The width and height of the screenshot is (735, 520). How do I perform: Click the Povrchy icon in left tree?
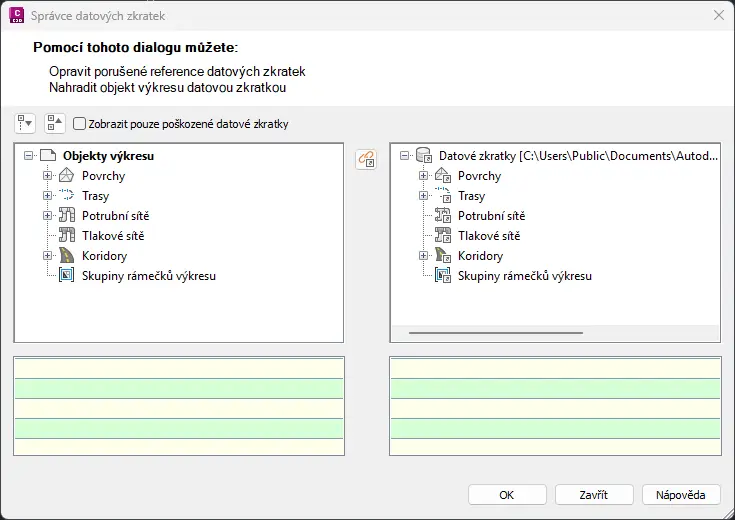[x=67, y=176]
